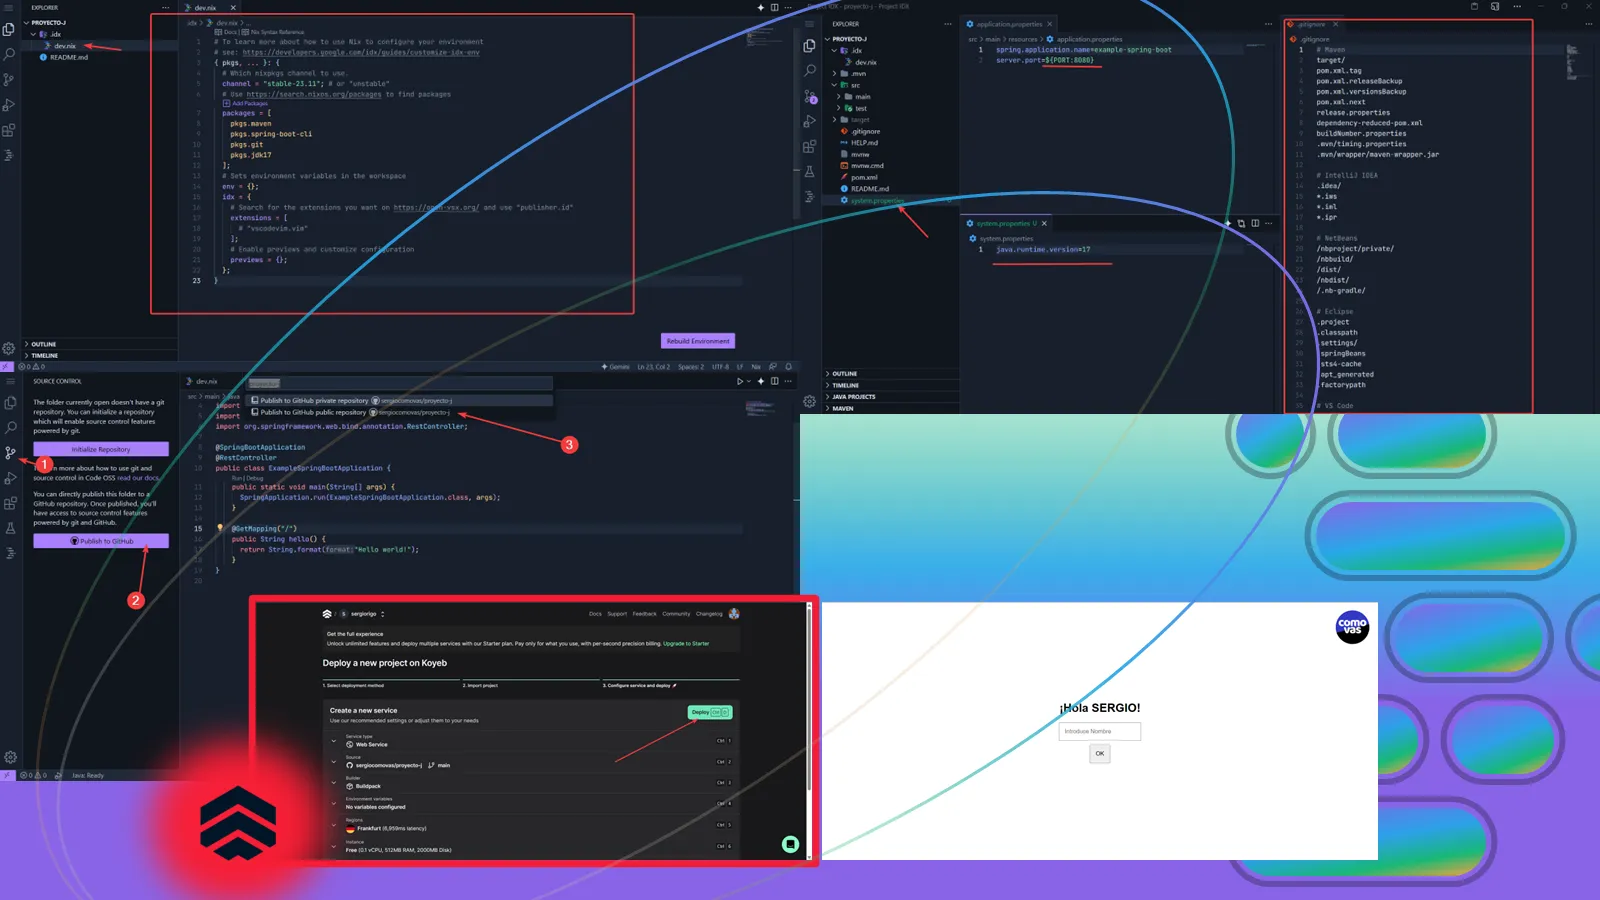Click the Publish to GitHub button

pyautogui.click(x=101, y=541)
